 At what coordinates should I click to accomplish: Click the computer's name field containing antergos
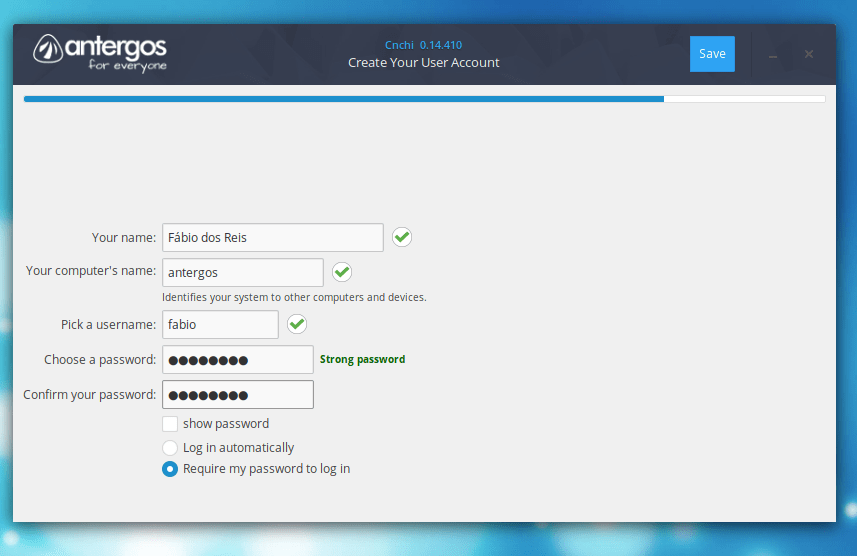[242, 272]
